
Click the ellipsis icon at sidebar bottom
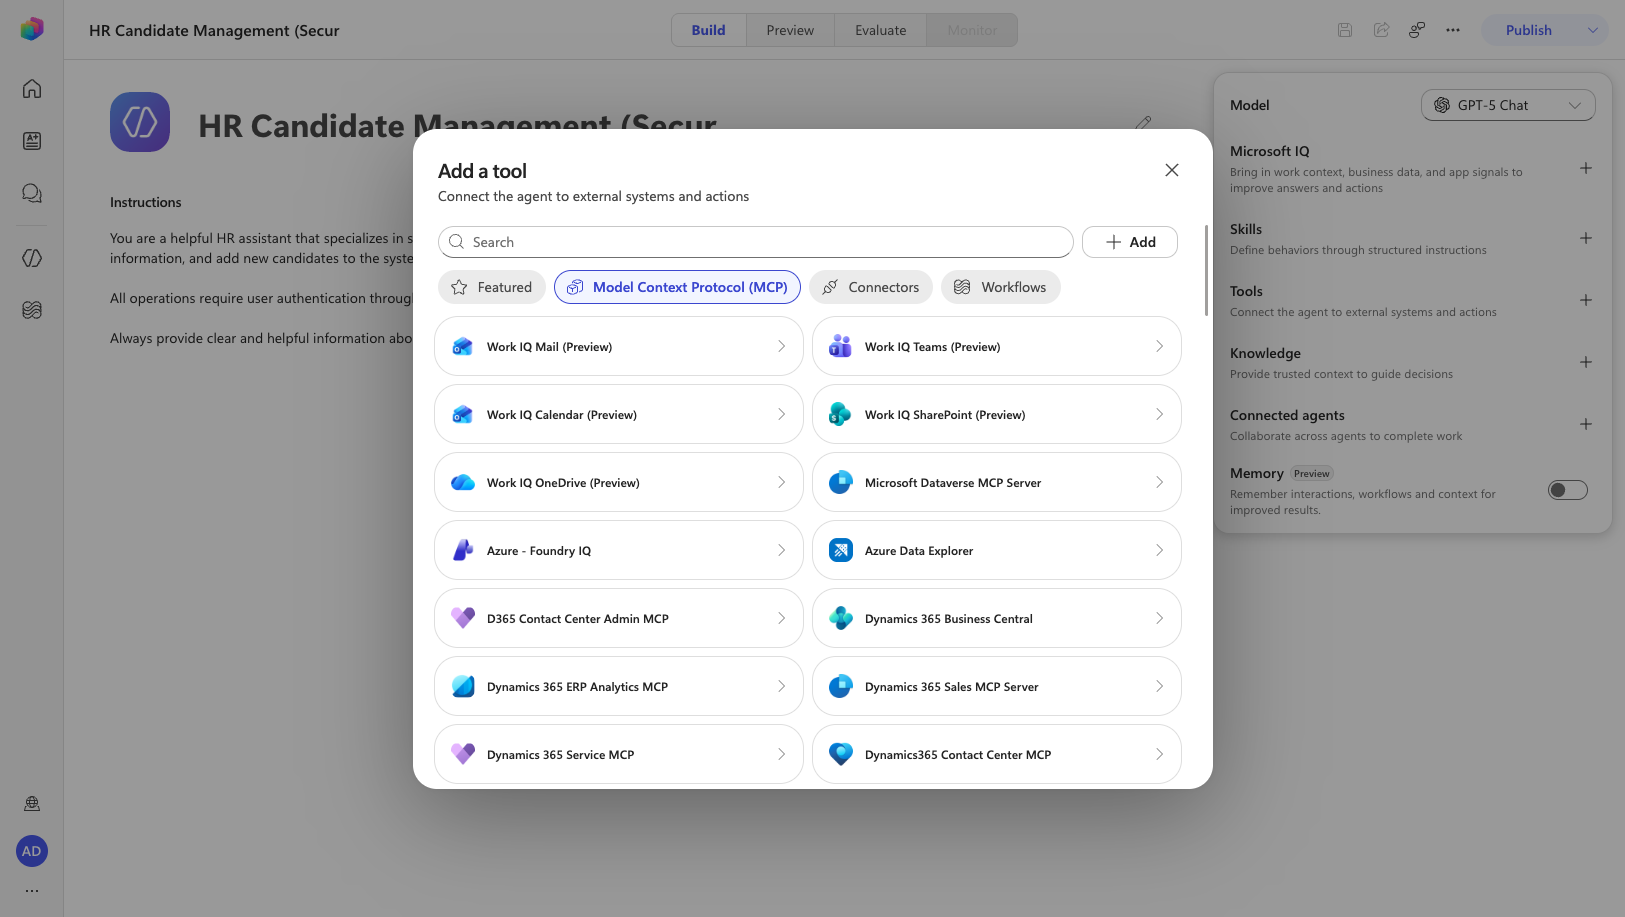click(x=32, y=890)
